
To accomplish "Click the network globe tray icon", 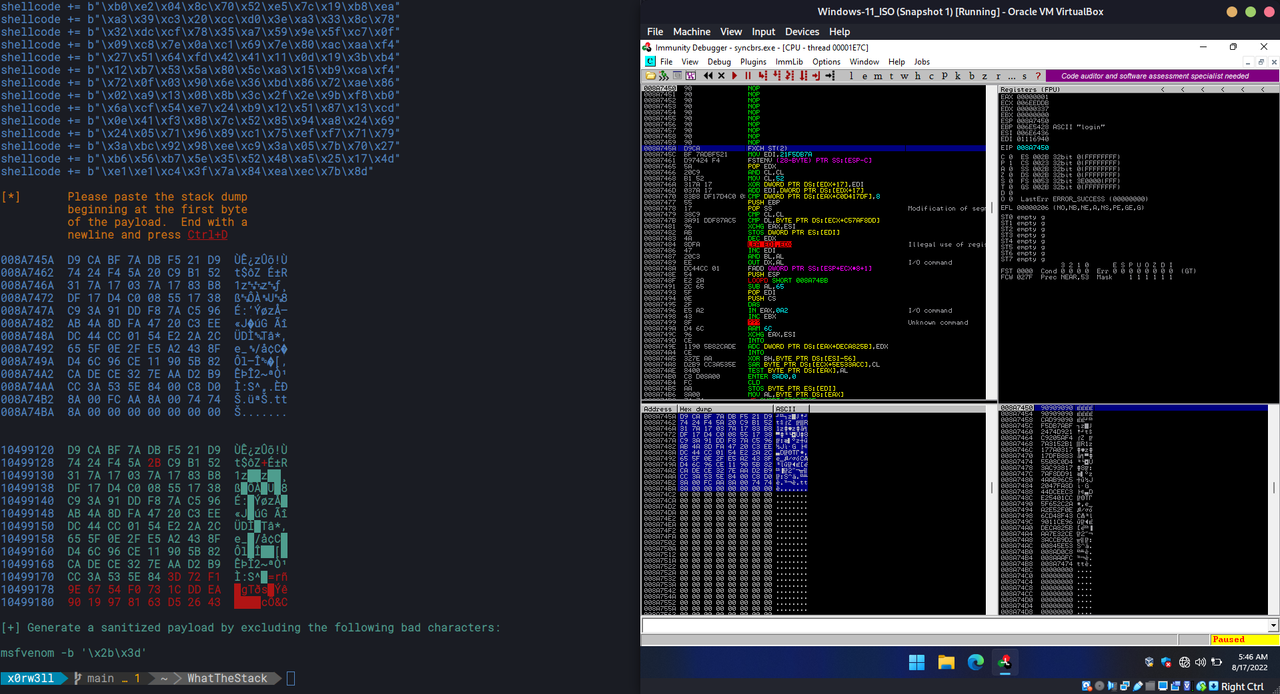I will pos(1184,662).
